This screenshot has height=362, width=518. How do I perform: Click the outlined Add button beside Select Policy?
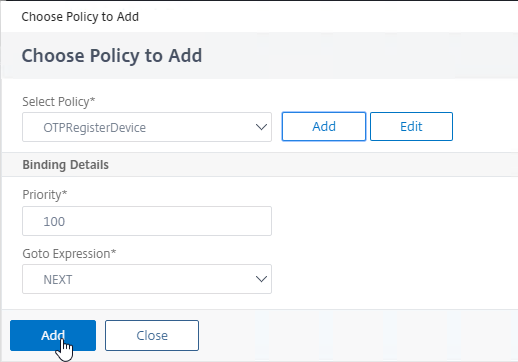(x=324, y=127)
